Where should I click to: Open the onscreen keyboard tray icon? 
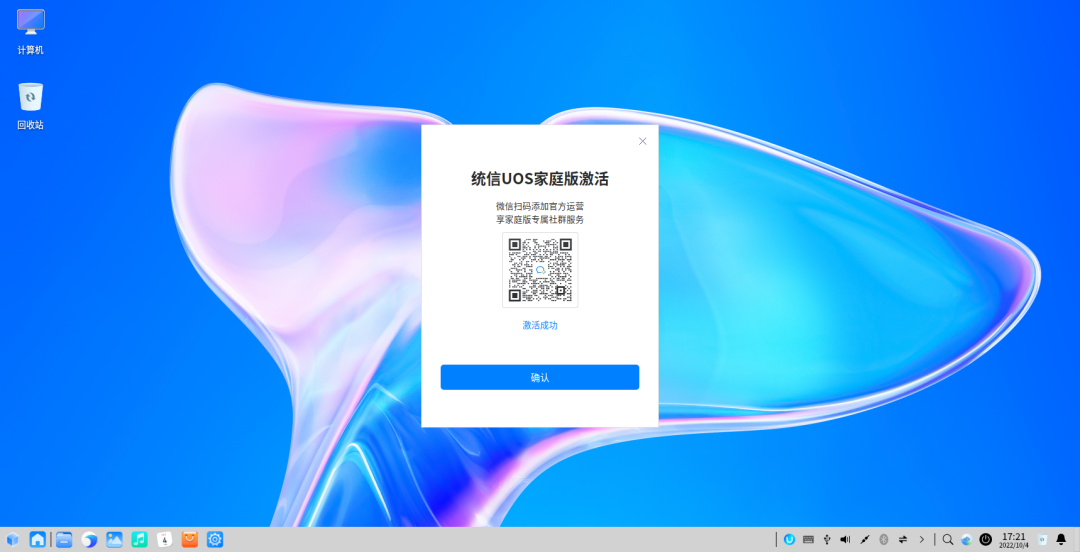(808, 540)
